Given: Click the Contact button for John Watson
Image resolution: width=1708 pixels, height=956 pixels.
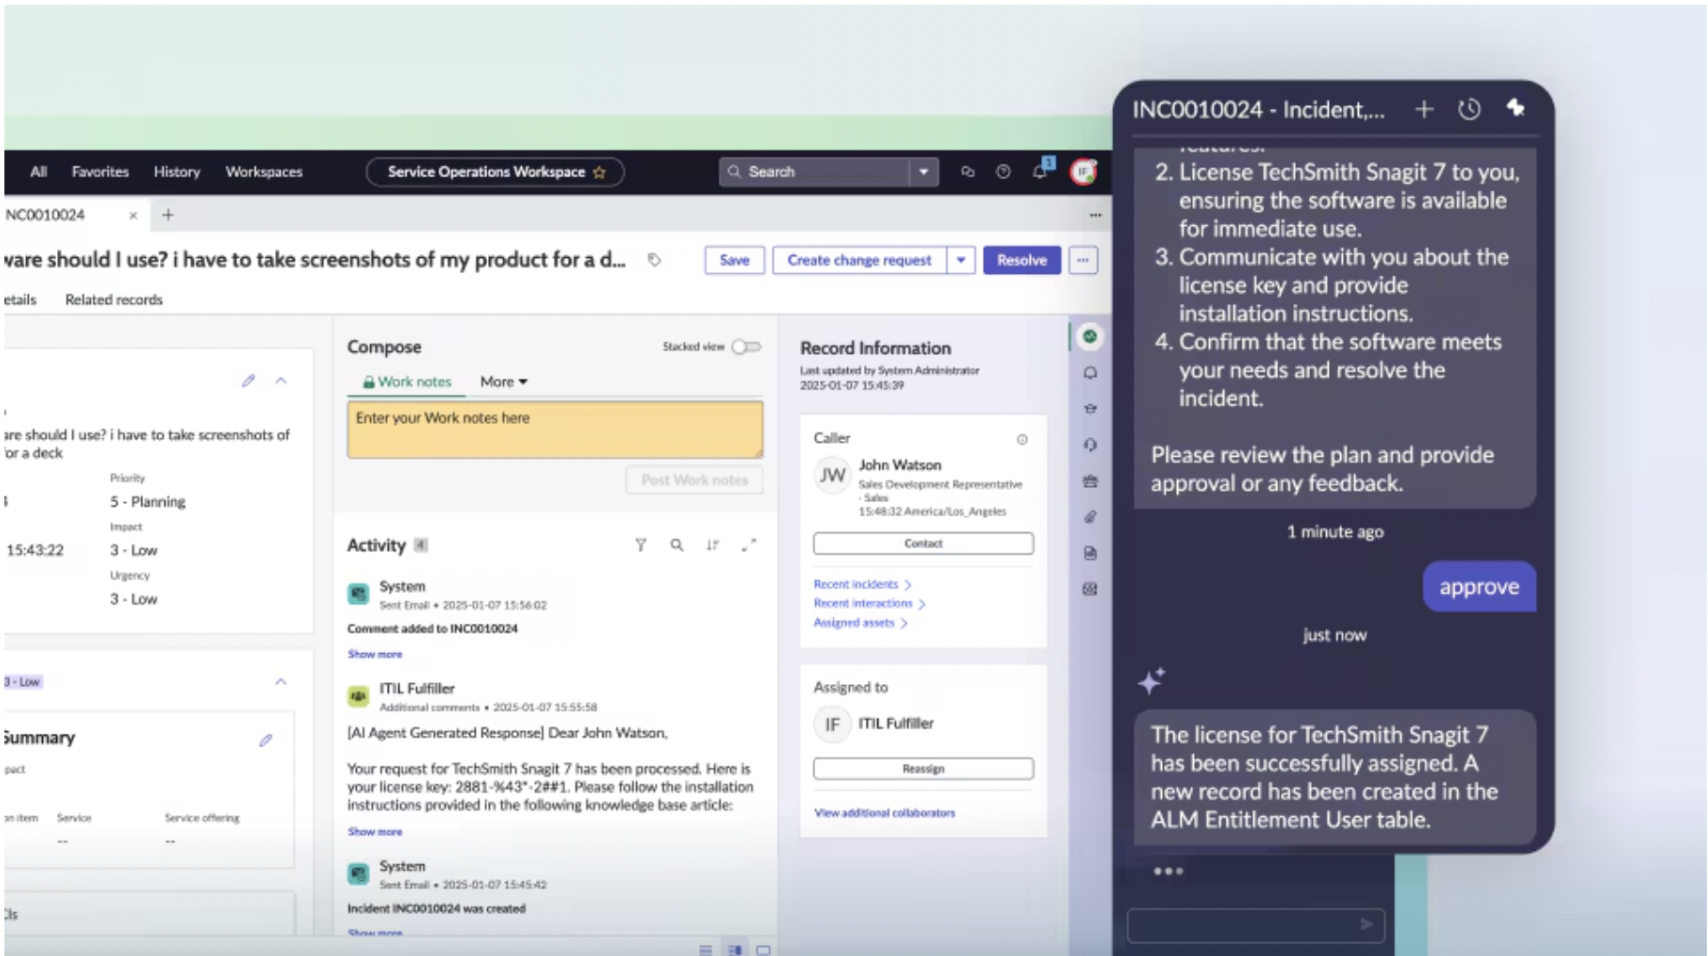Looking at the screenshot, I should point(923,544).
